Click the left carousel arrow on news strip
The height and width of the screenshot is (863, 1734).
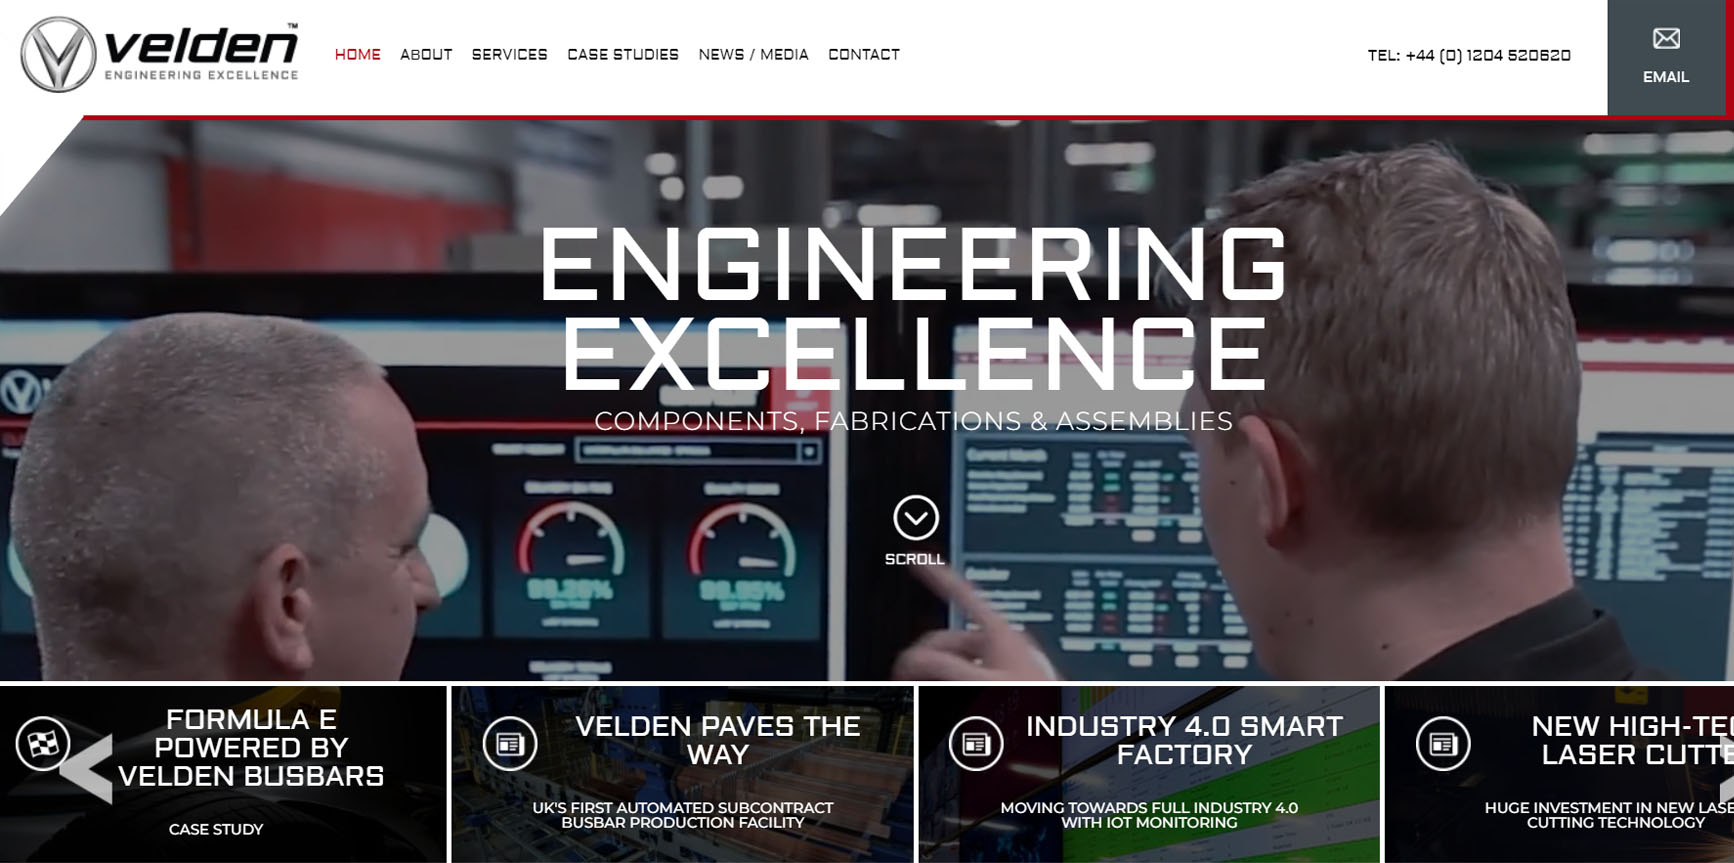pos(87,768)
